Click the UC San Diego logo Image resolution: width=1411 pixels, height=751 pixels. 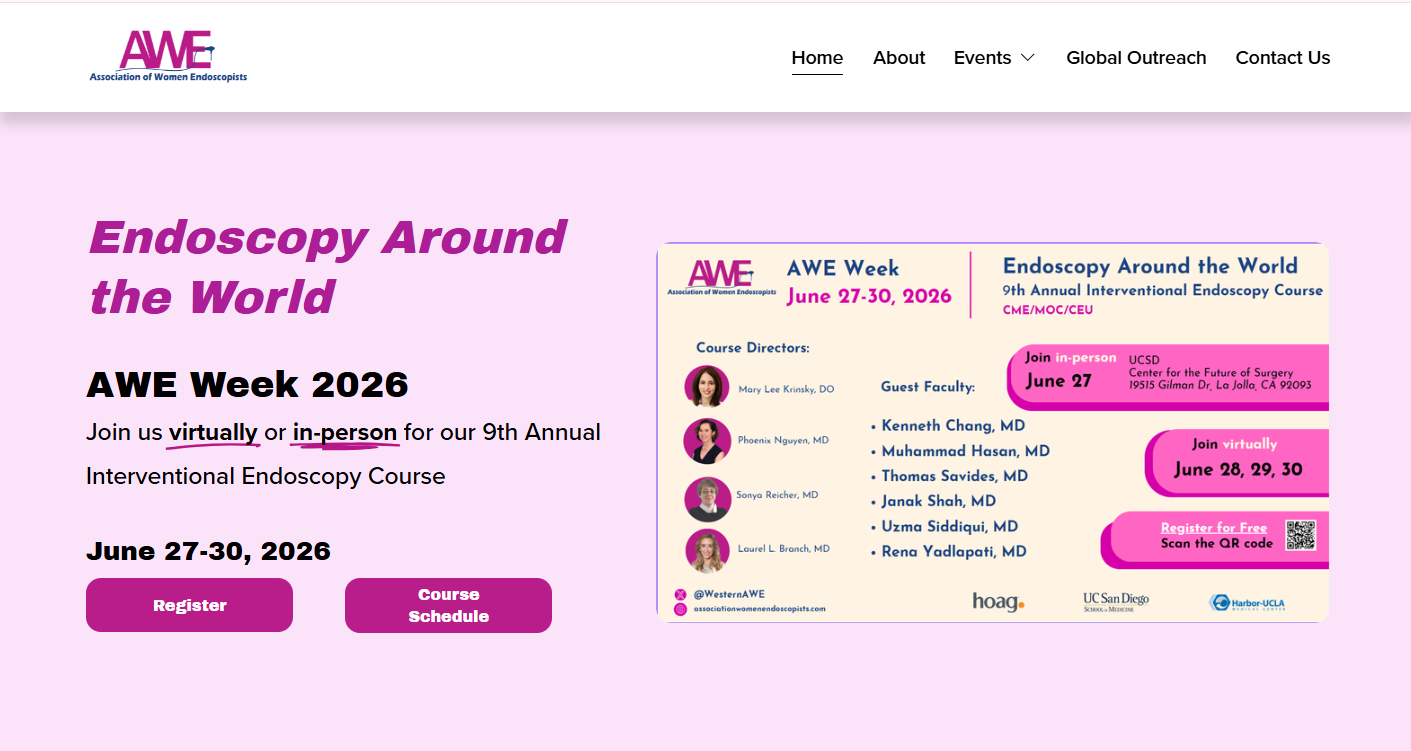[1116, 601]
